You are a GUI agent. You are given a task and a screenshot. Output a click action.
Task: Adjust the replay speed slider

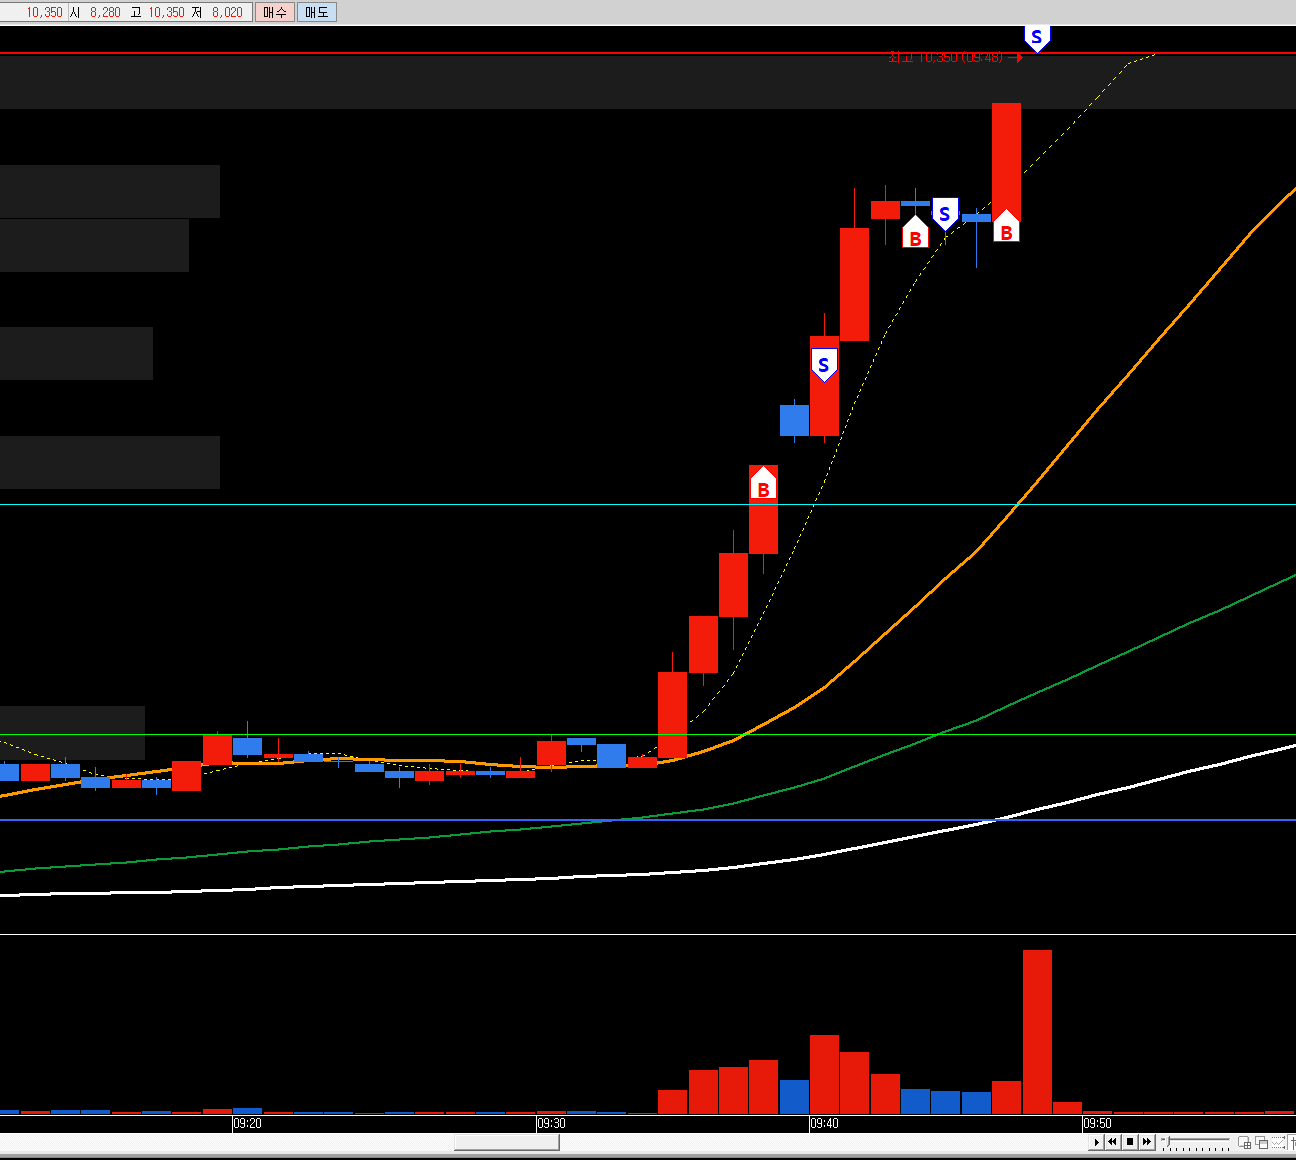(1196, 1142)
